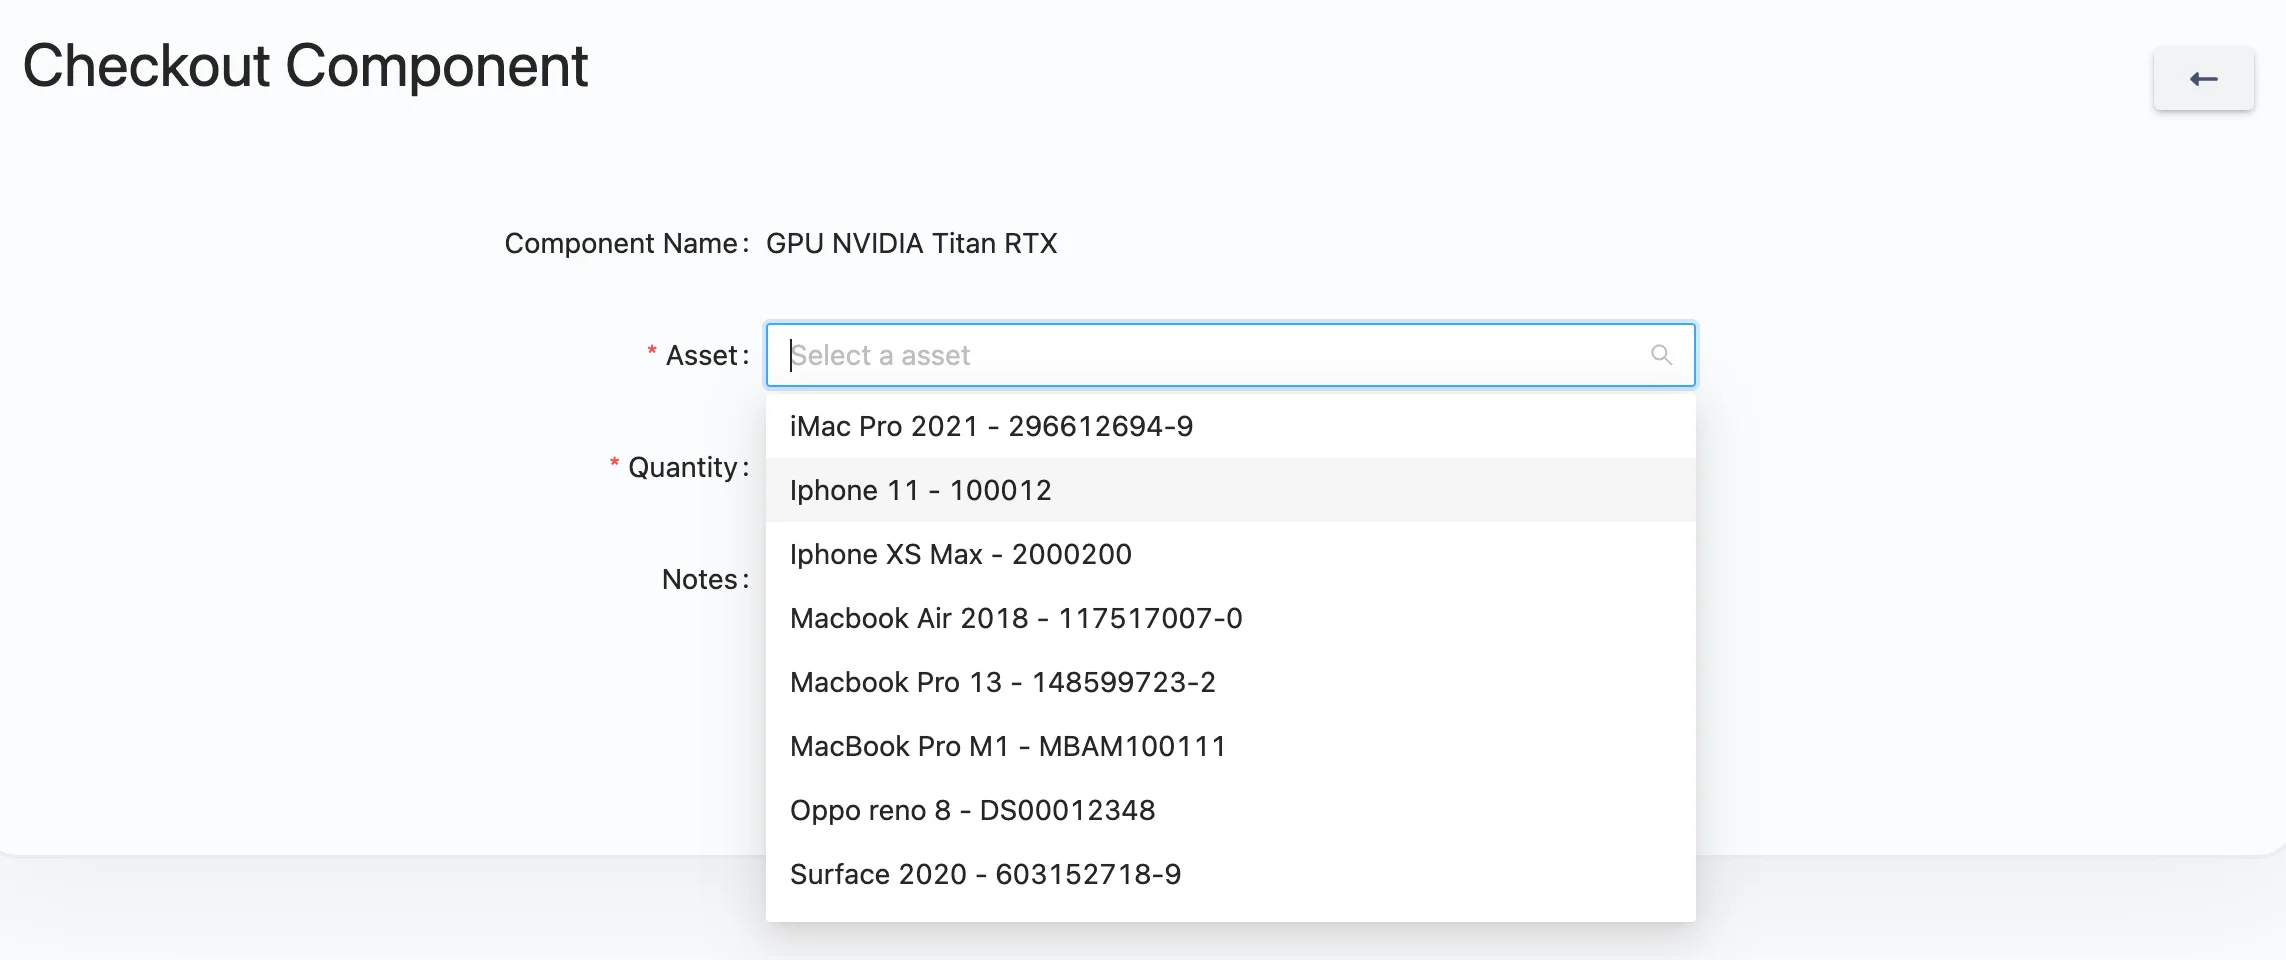Choose Iphone XS Max - 2000200 from list
The image size is (2286, 960).
(x=961, y=554)
